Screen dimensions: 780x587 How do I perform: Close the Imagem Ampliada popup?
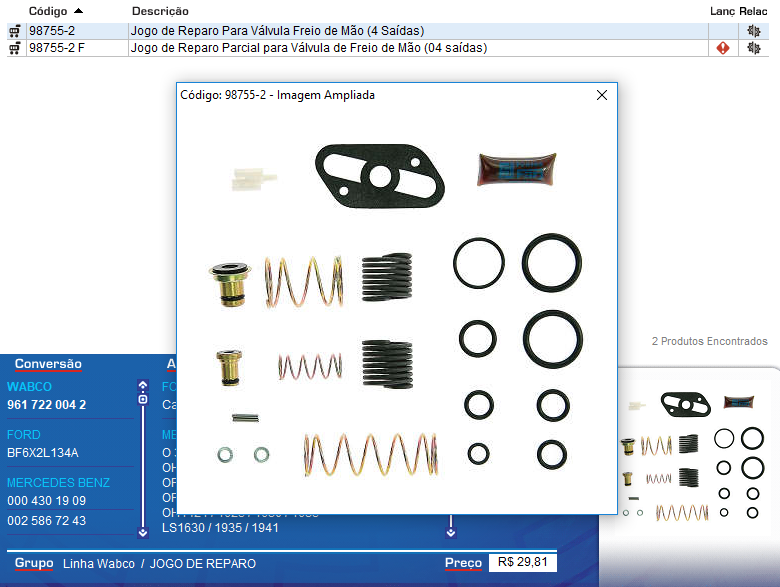pos(602,95)
